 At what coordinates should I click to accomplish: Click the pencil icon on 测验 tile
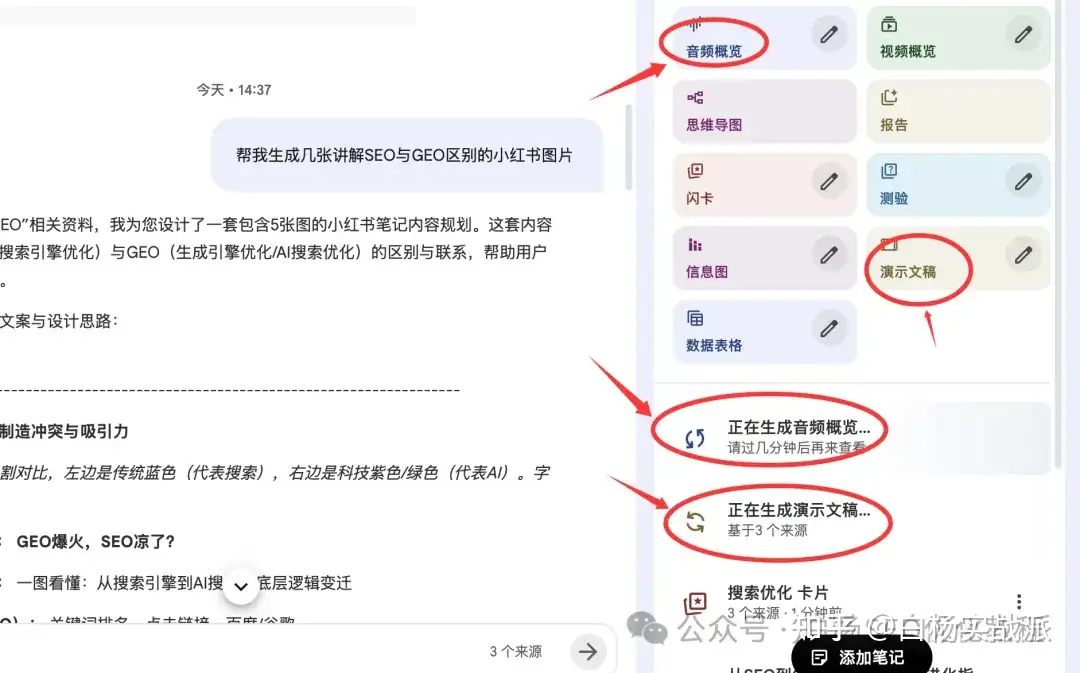point(1023,181)
